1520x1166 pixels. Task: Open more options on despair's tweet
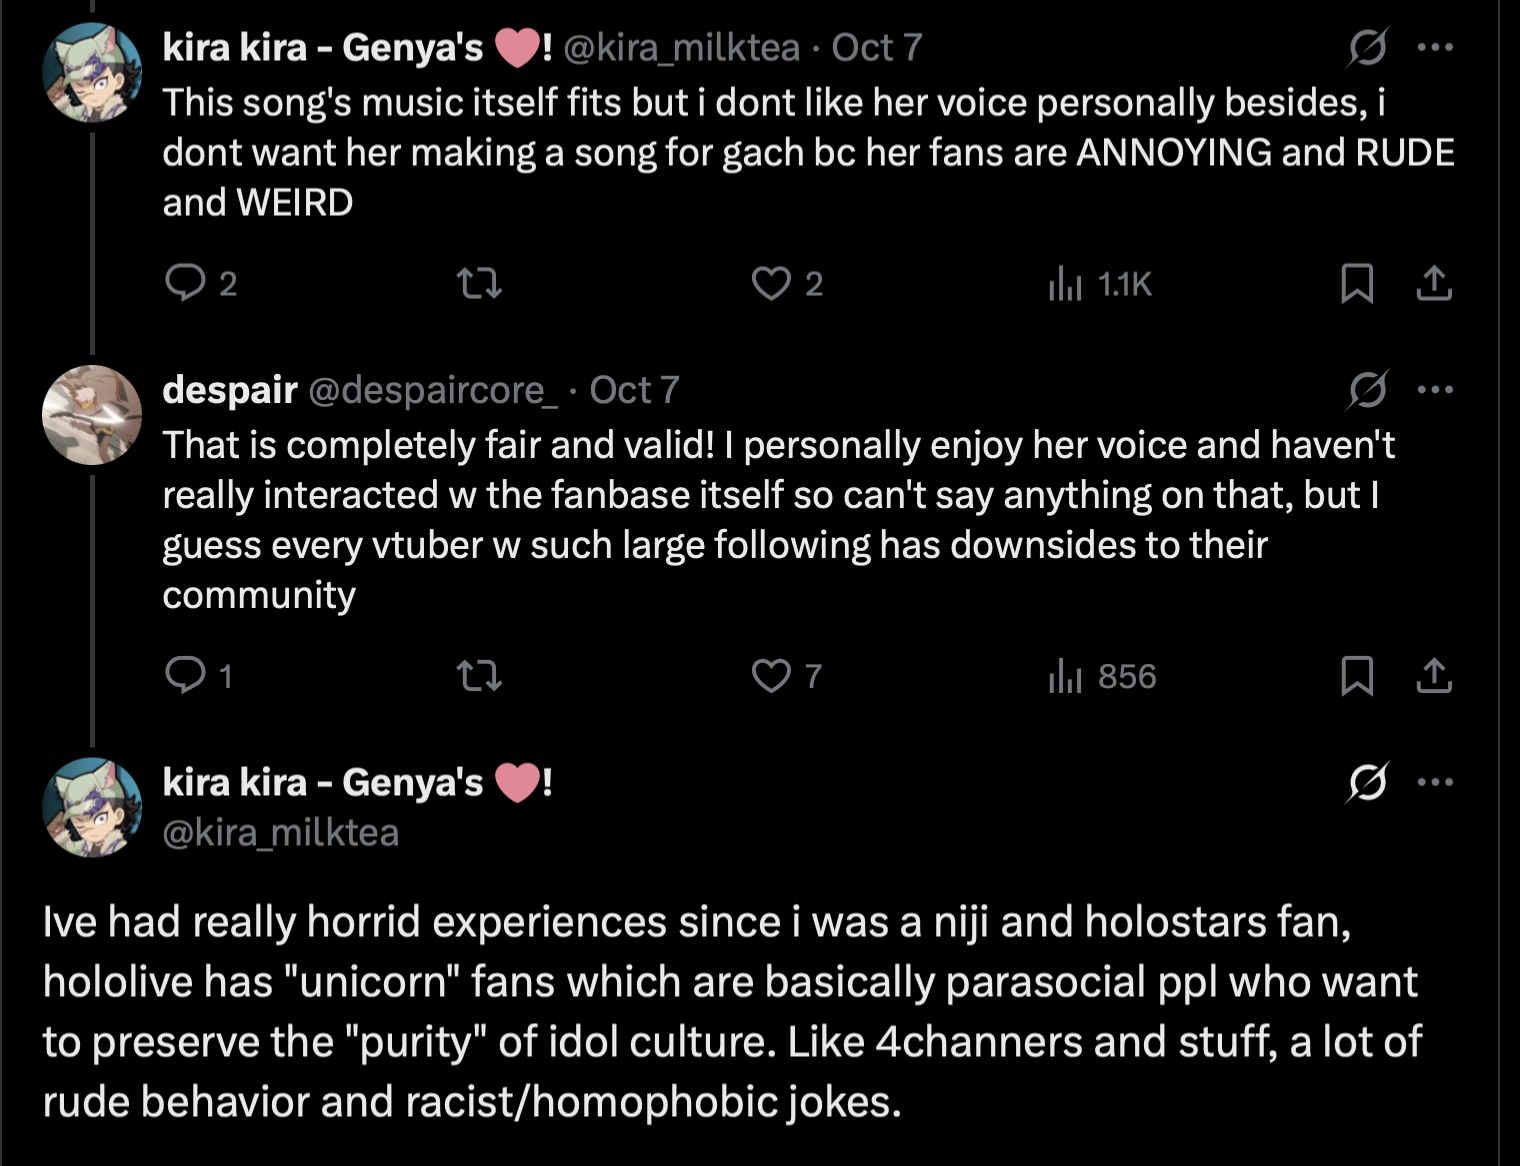point(1435,389)
